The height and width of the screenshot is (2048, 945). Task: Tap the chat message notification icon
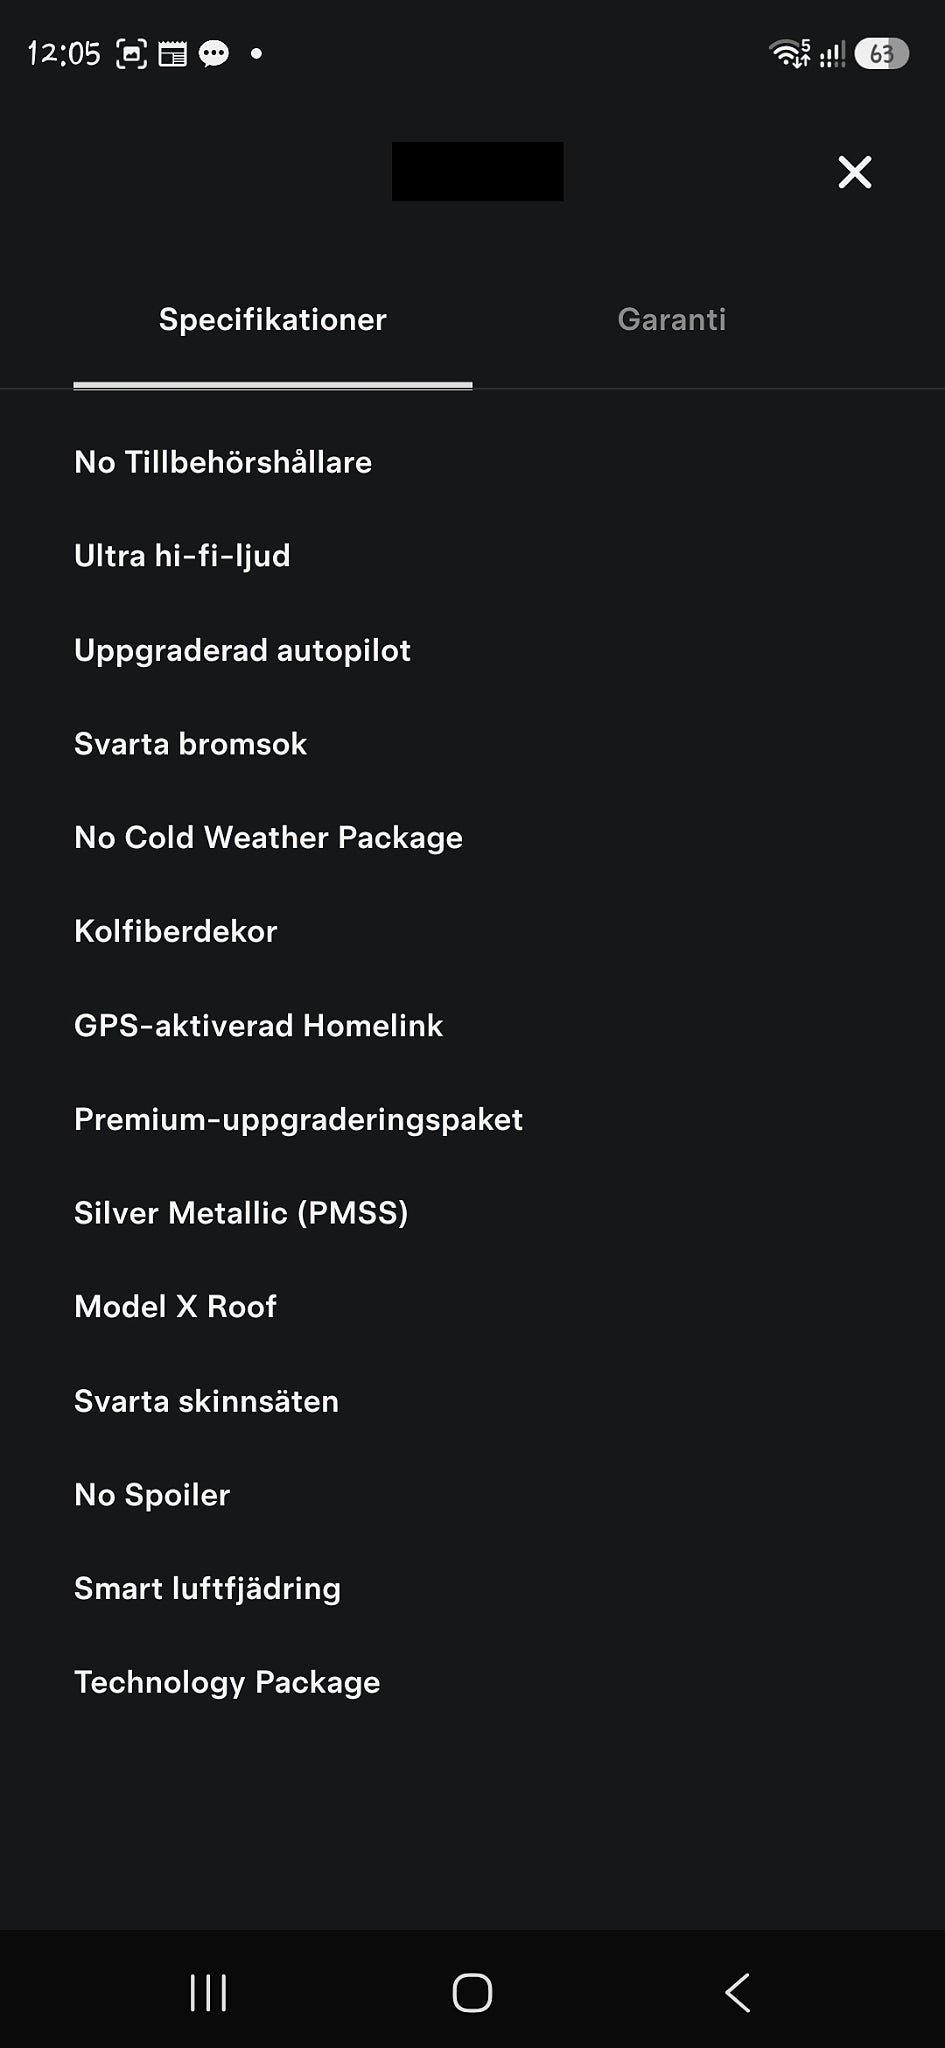click(x=214, y=53)
